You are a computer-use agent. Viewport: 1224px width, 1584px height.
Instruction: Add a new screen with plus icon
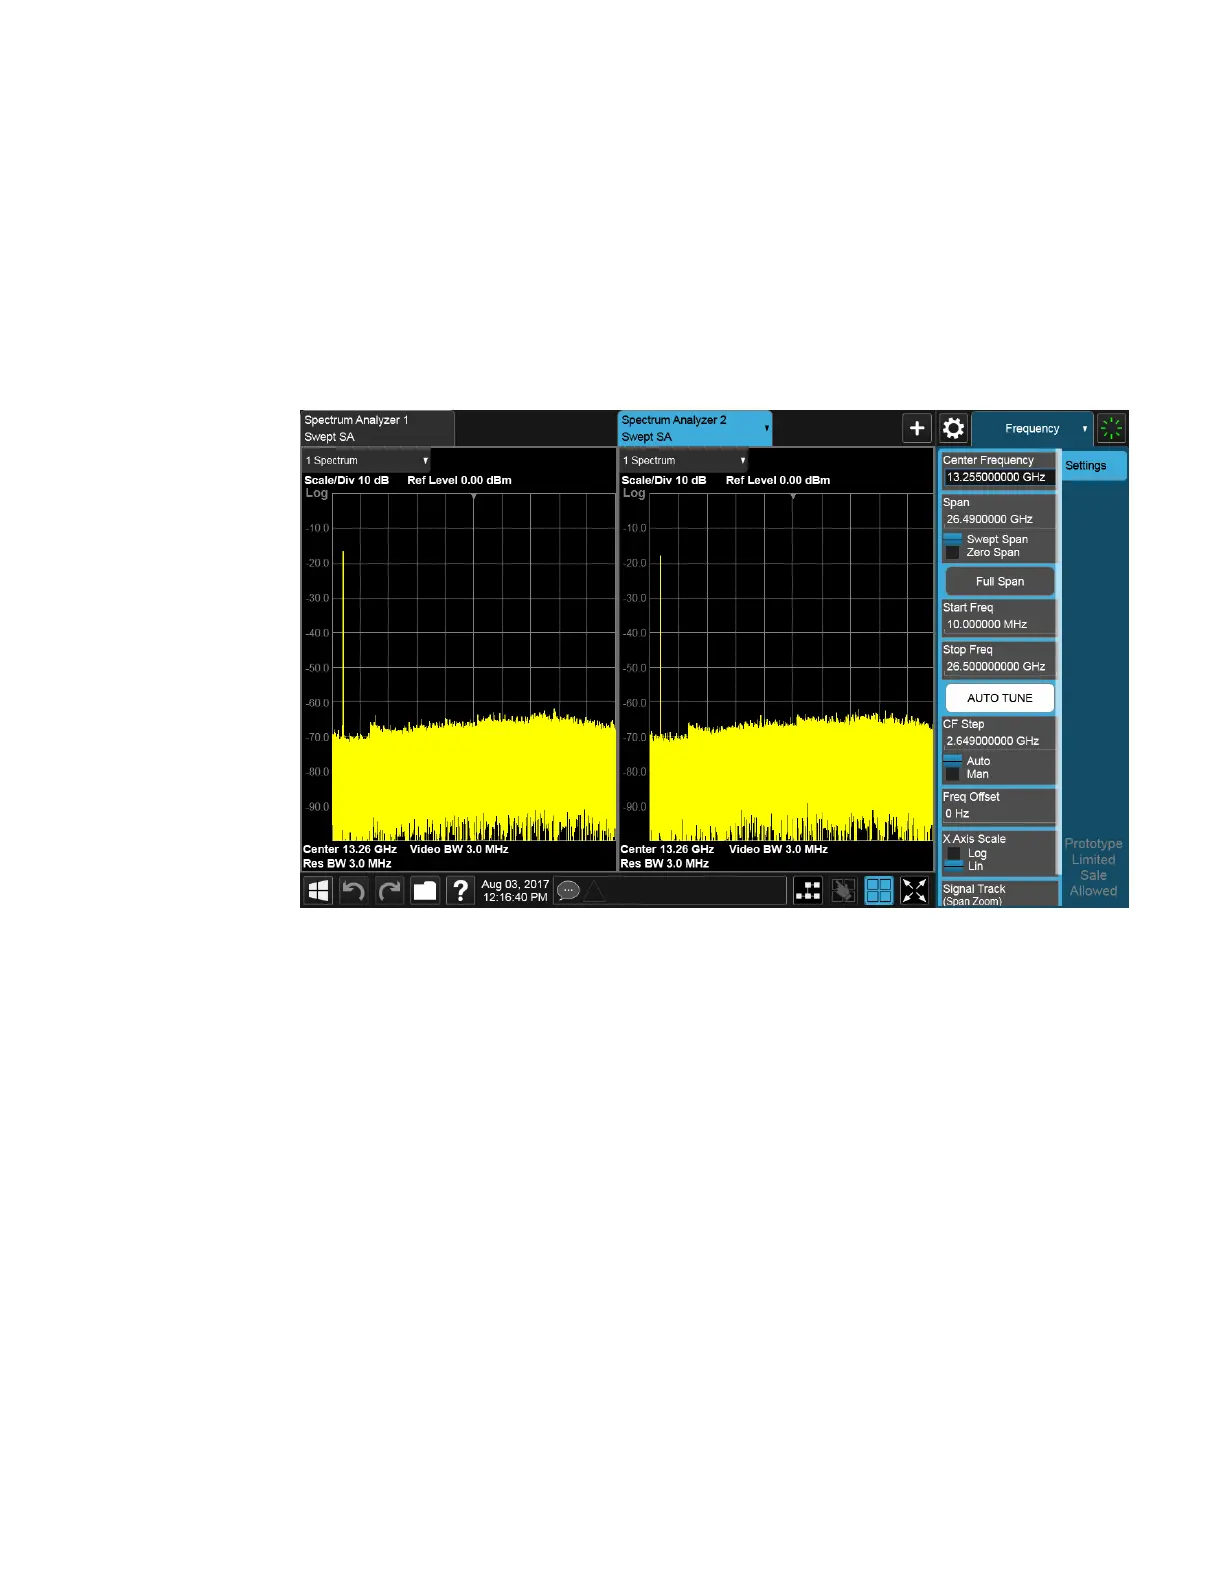point(917,428)
